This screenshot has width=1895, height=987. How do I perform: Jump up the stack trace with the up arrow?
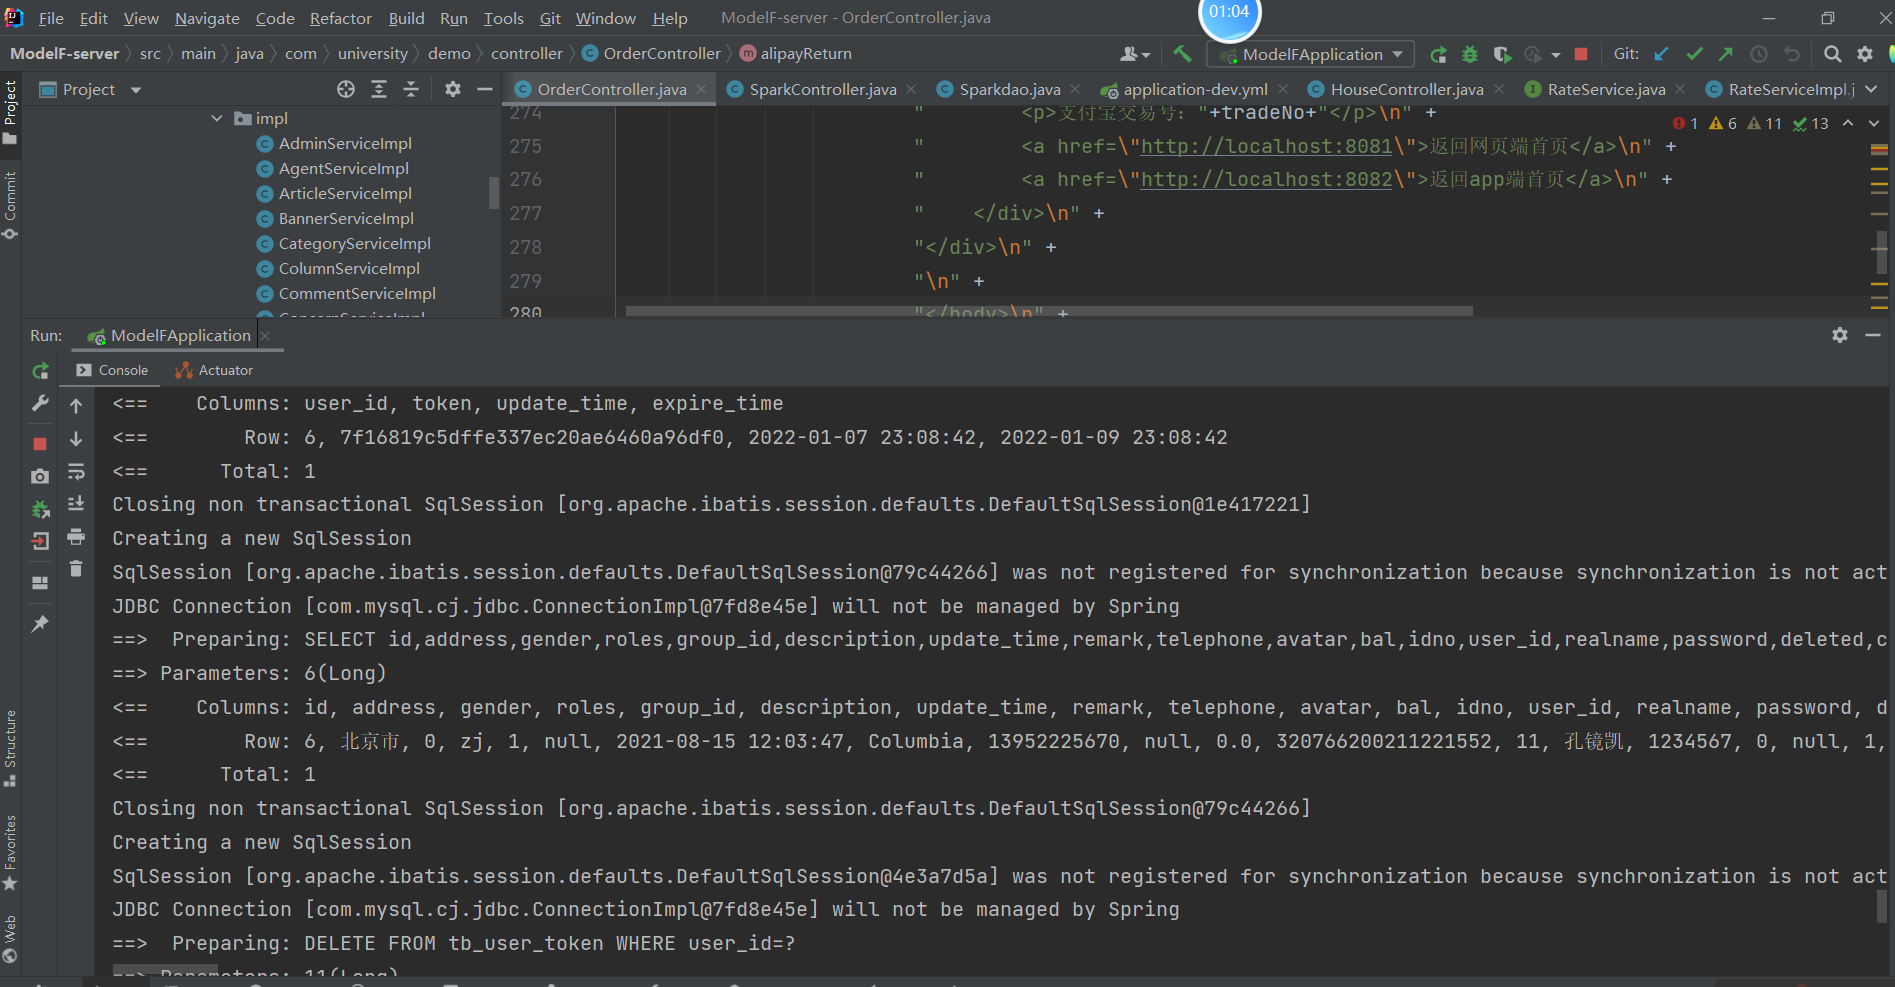pos(76,405)
